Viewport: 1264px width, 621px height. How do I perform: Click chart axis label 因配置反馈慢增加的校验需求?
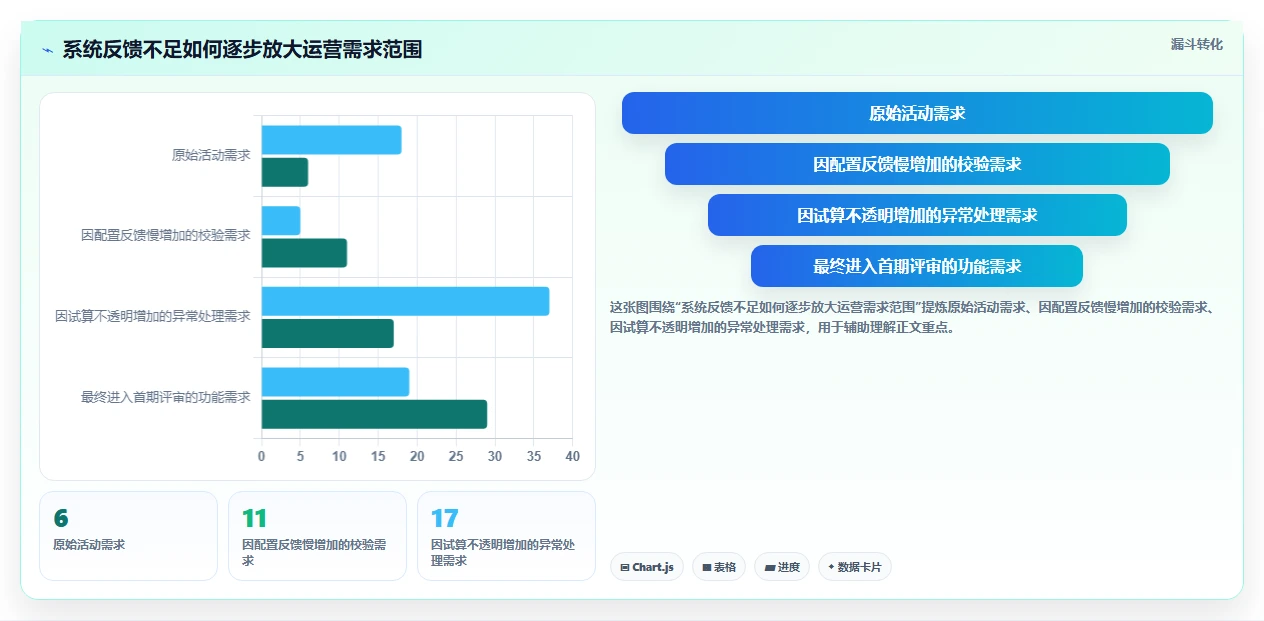pos(166,236)
